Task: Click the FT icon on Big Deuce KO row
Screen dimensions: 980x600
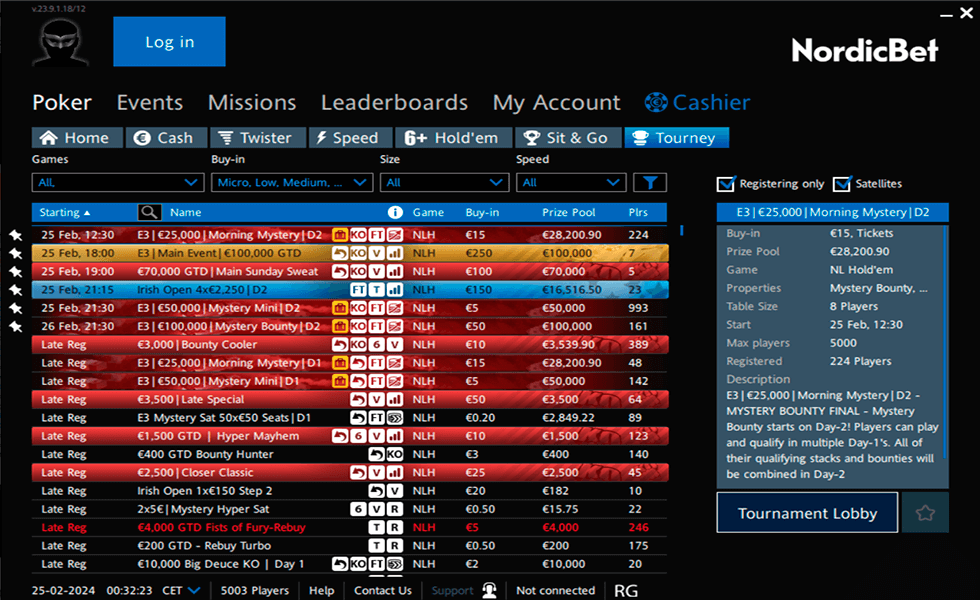Action: [376, 564]
